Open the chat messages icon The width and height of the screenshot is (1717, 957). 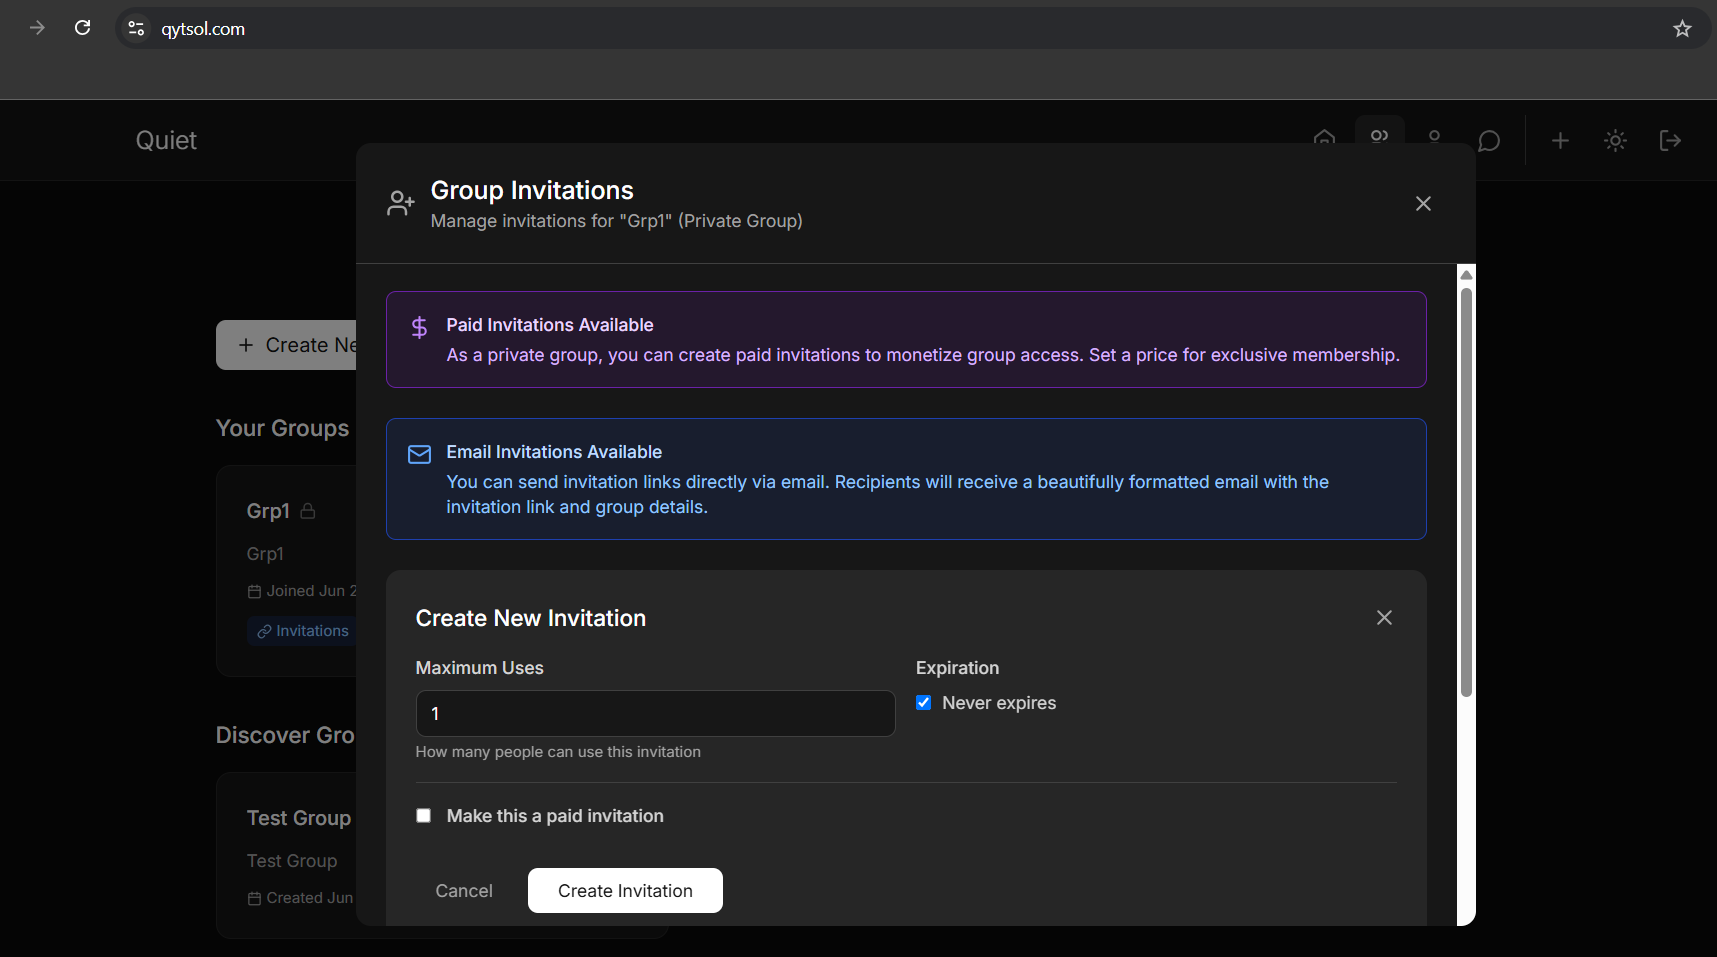click(1488, 141)
